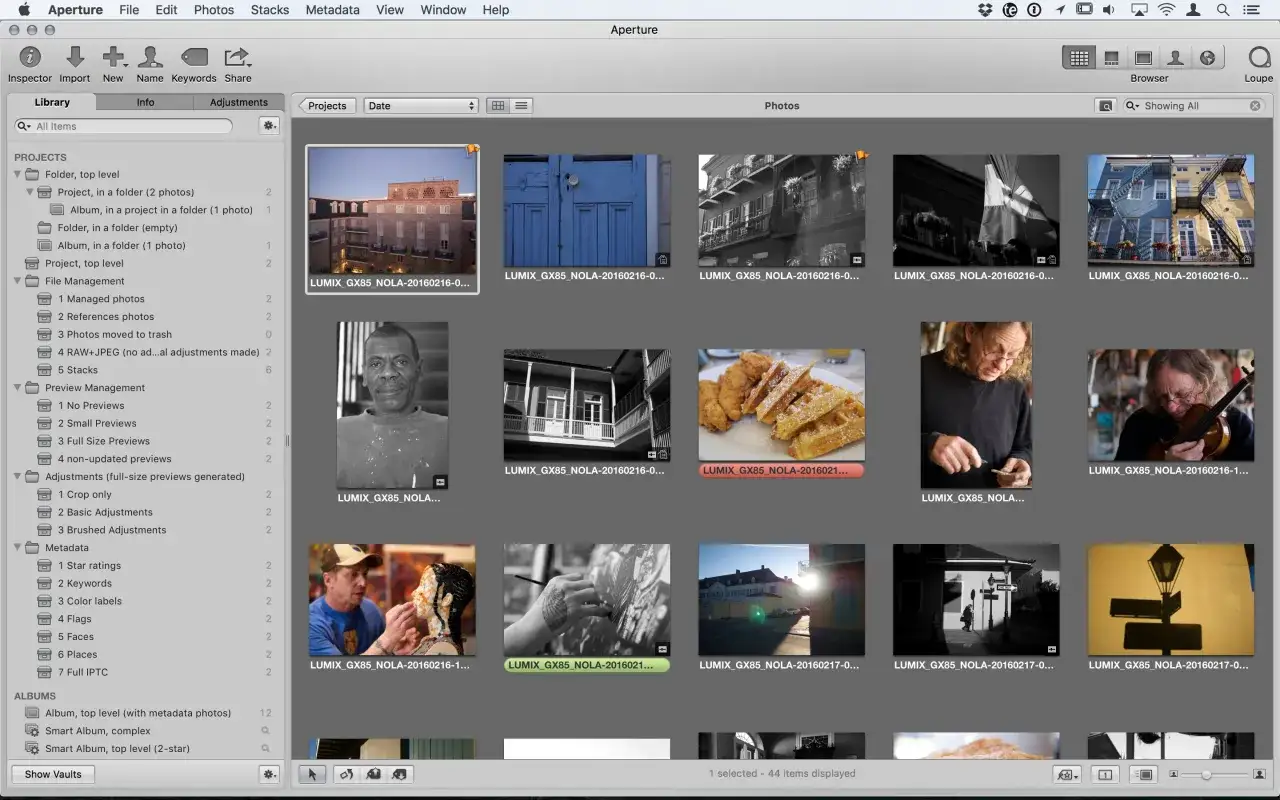Image resolution: width=1280 pixels, height=800 pixels.
Task: Open the Photos menu
Action: coord(214,10)
